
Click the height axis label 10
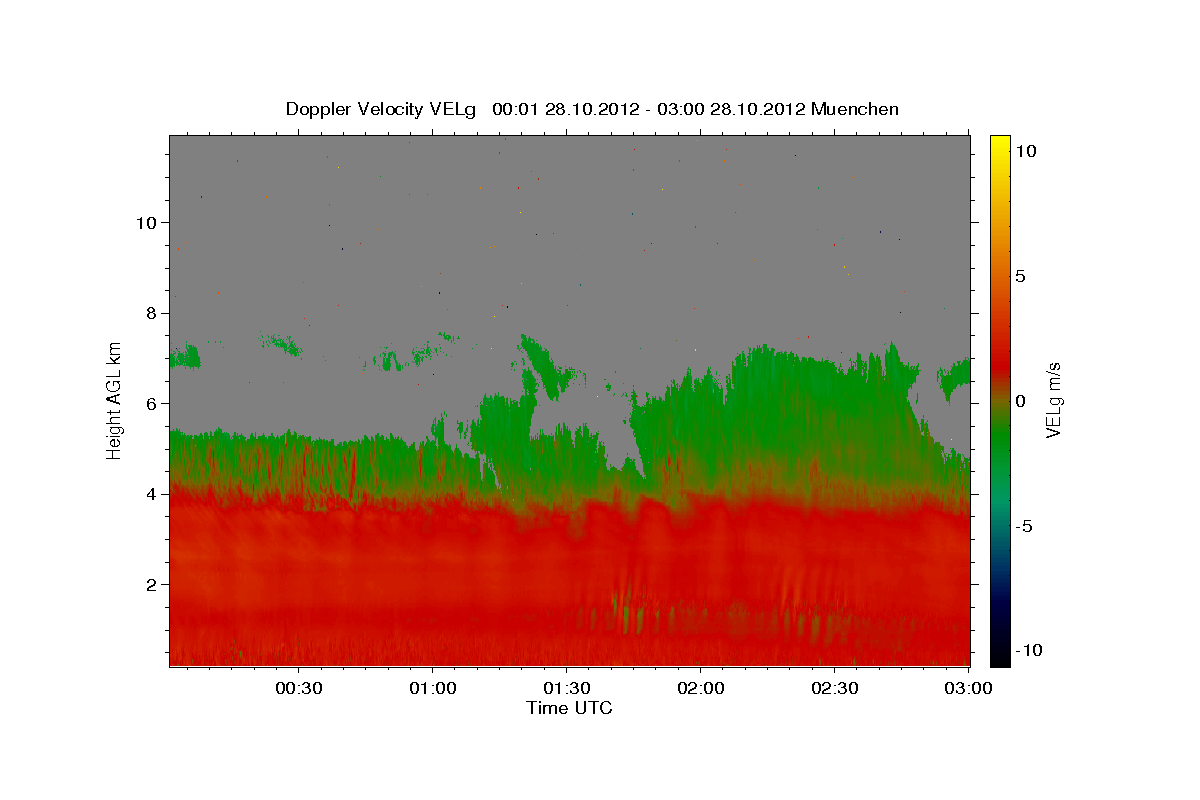(x=145, y=222)
